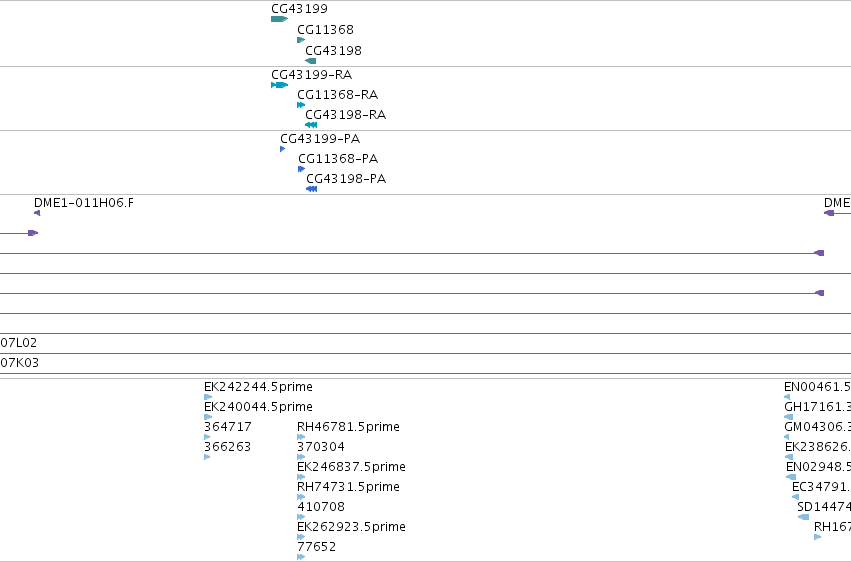The image size is (851, 562).
Task: Select the EK238626 EST glyph
Action: click(789, 457)
